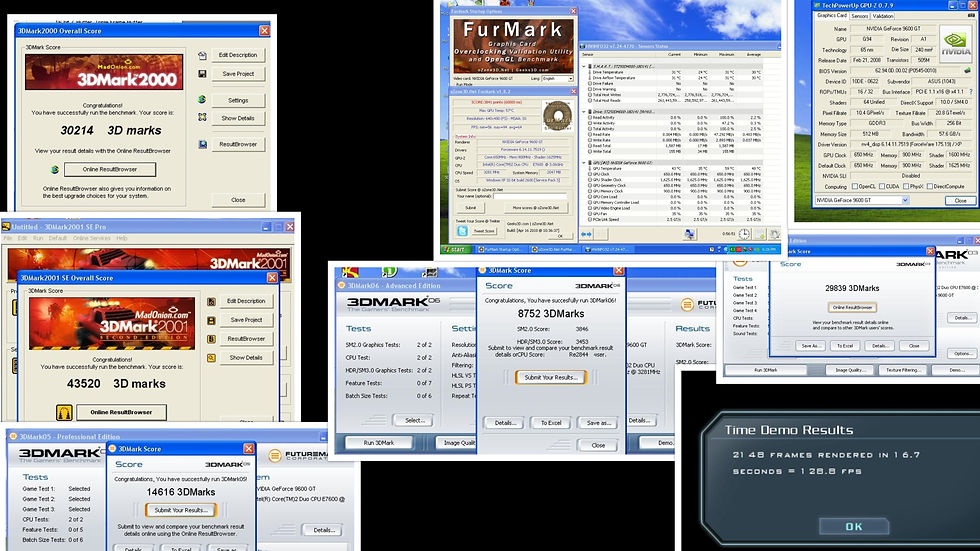Click ResultBrowser icon in 3DMark2000 dialog
The image size is (980, 551).
pos(202,144)
